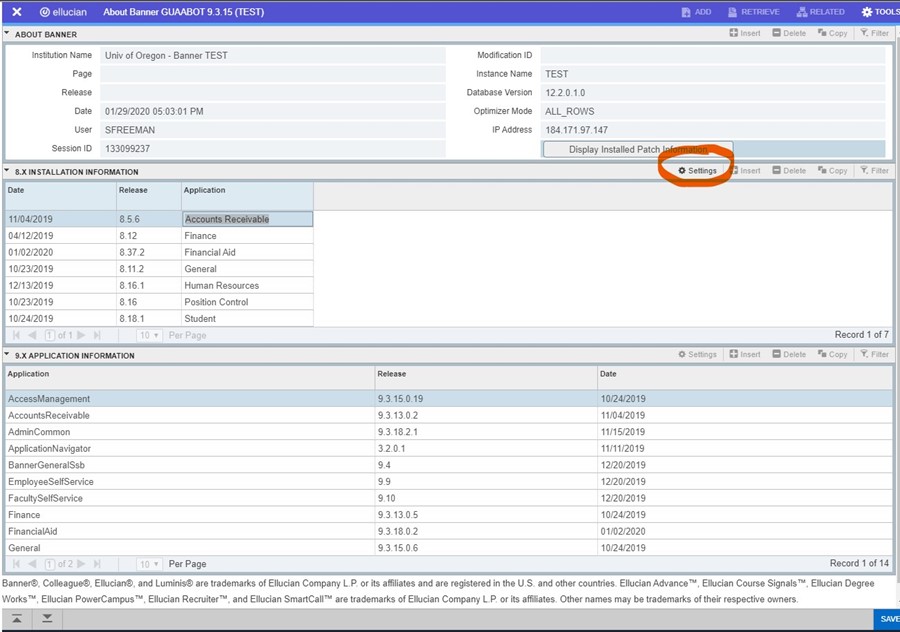Viewport: 900px width, 632px height.
Task: Click Delete in the About Banner section
Action: [x=789, y=33]
